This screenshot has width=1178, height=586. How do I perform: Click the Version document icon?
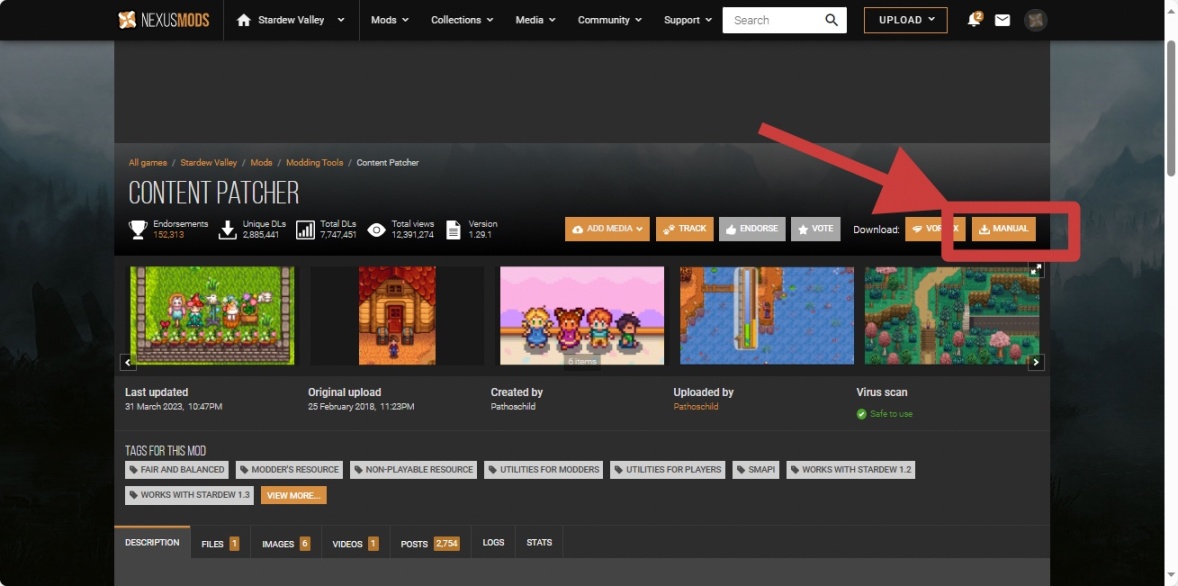tap(453, 230)
